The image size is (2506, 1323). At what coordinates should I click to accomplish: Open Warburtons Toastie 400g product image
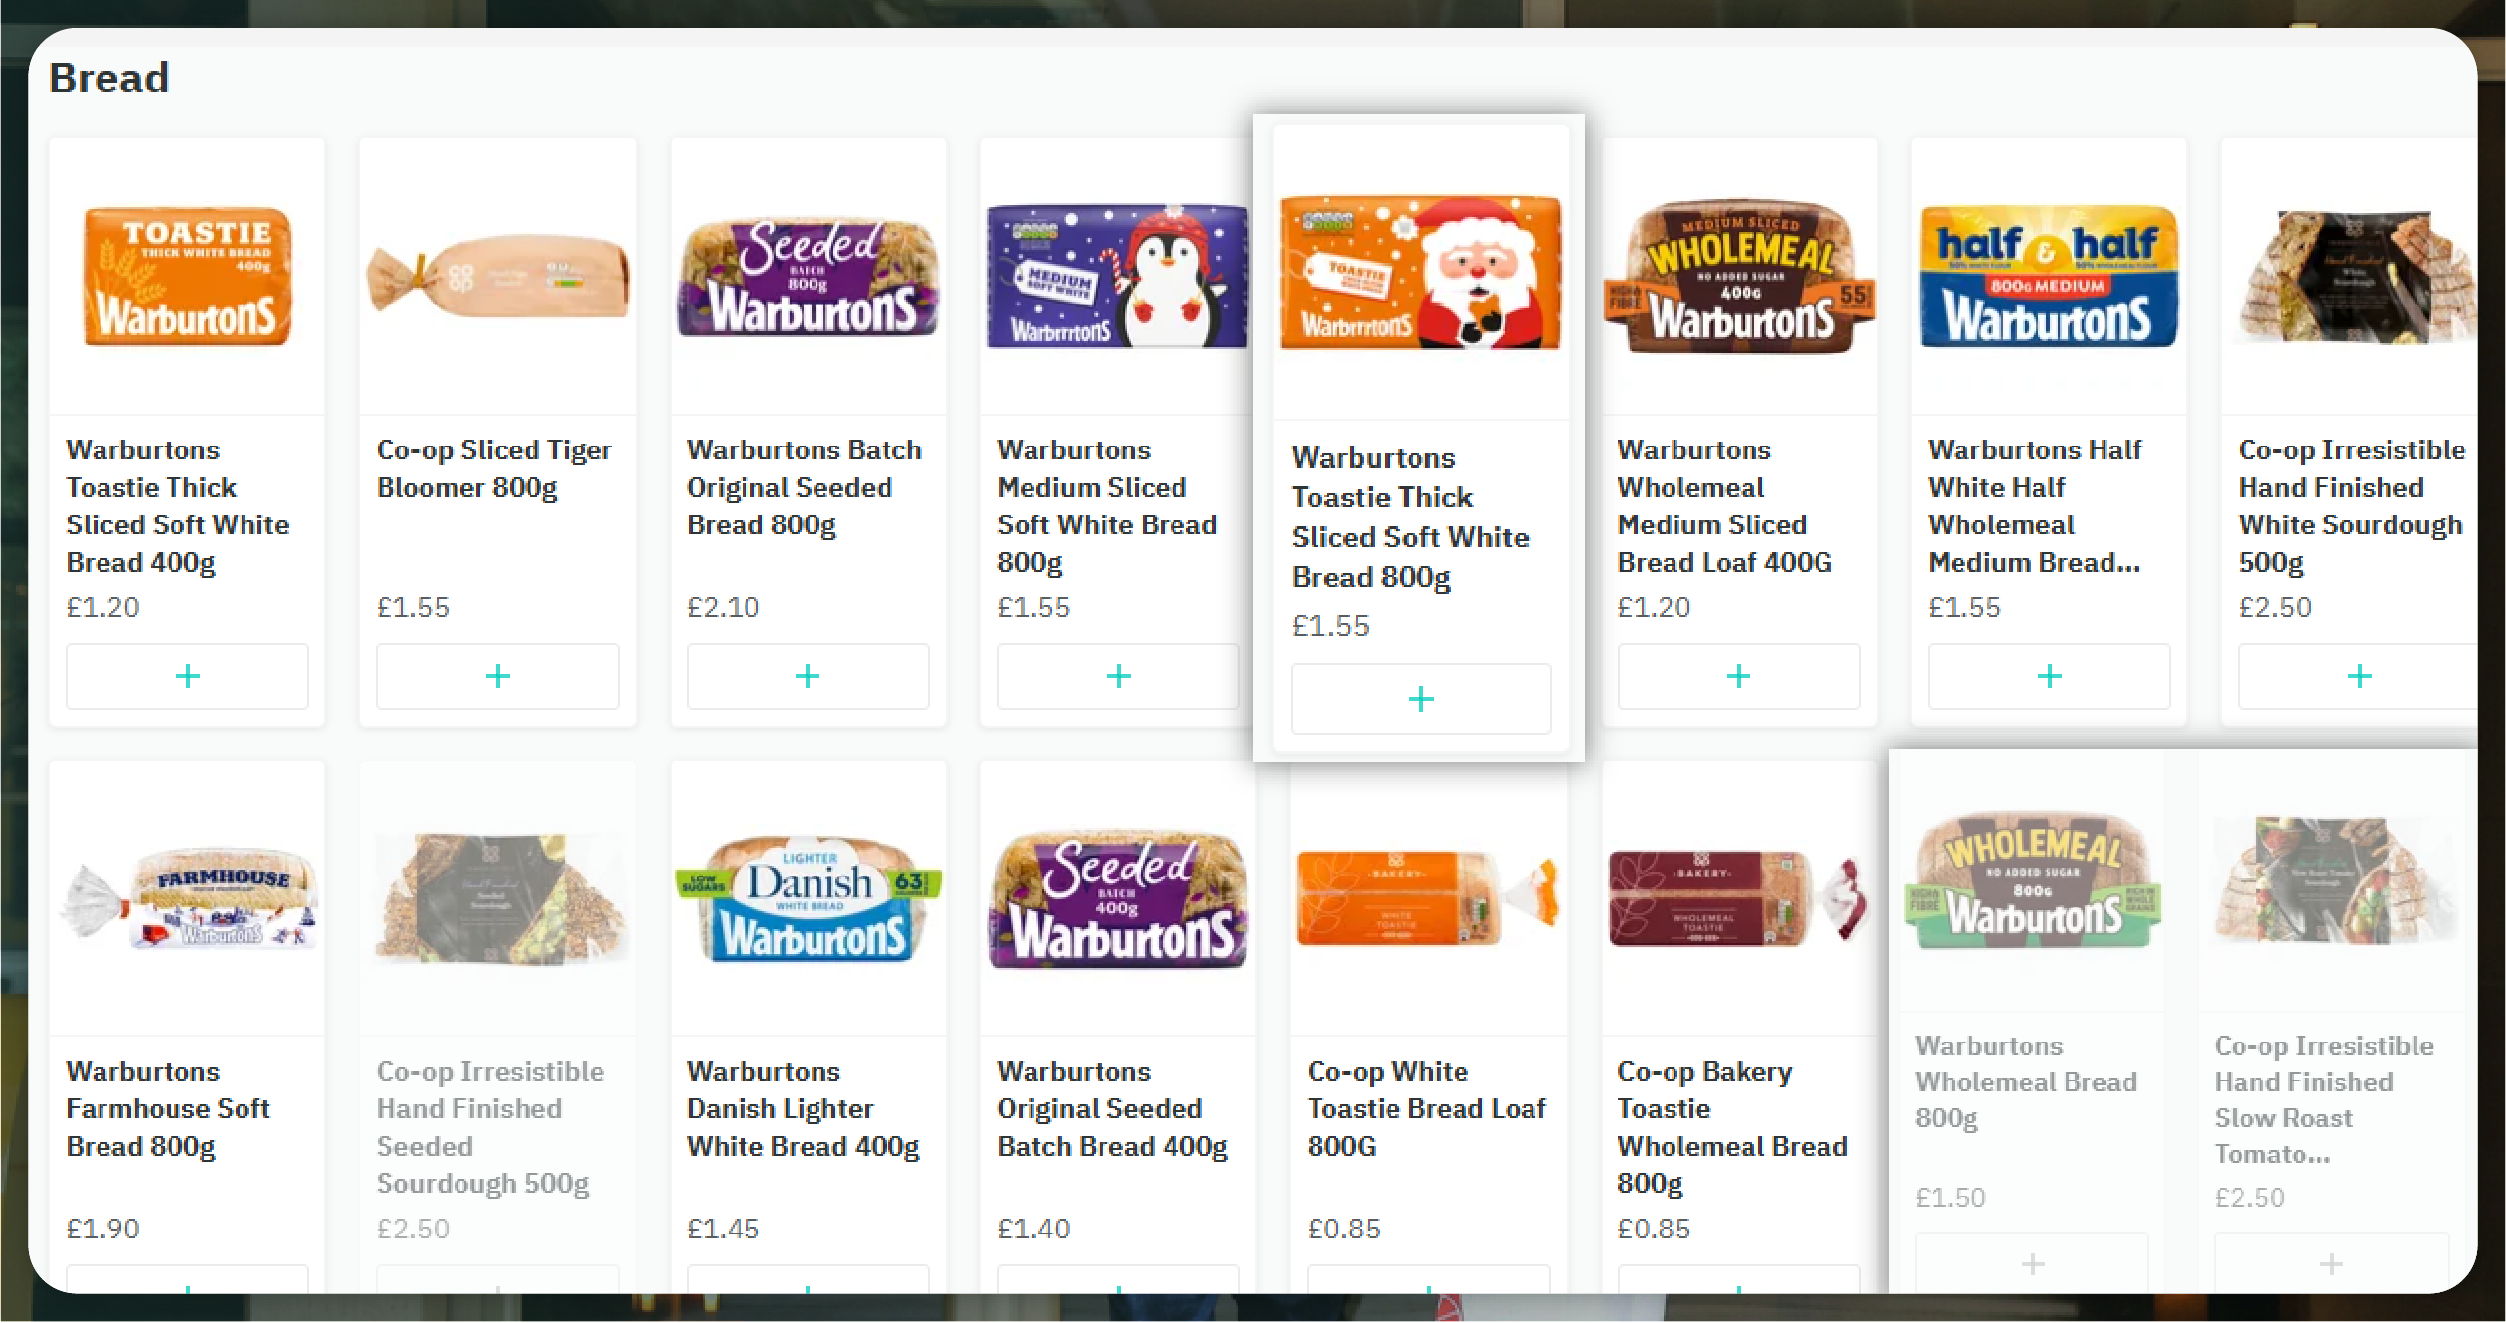(x=187, y=277)
